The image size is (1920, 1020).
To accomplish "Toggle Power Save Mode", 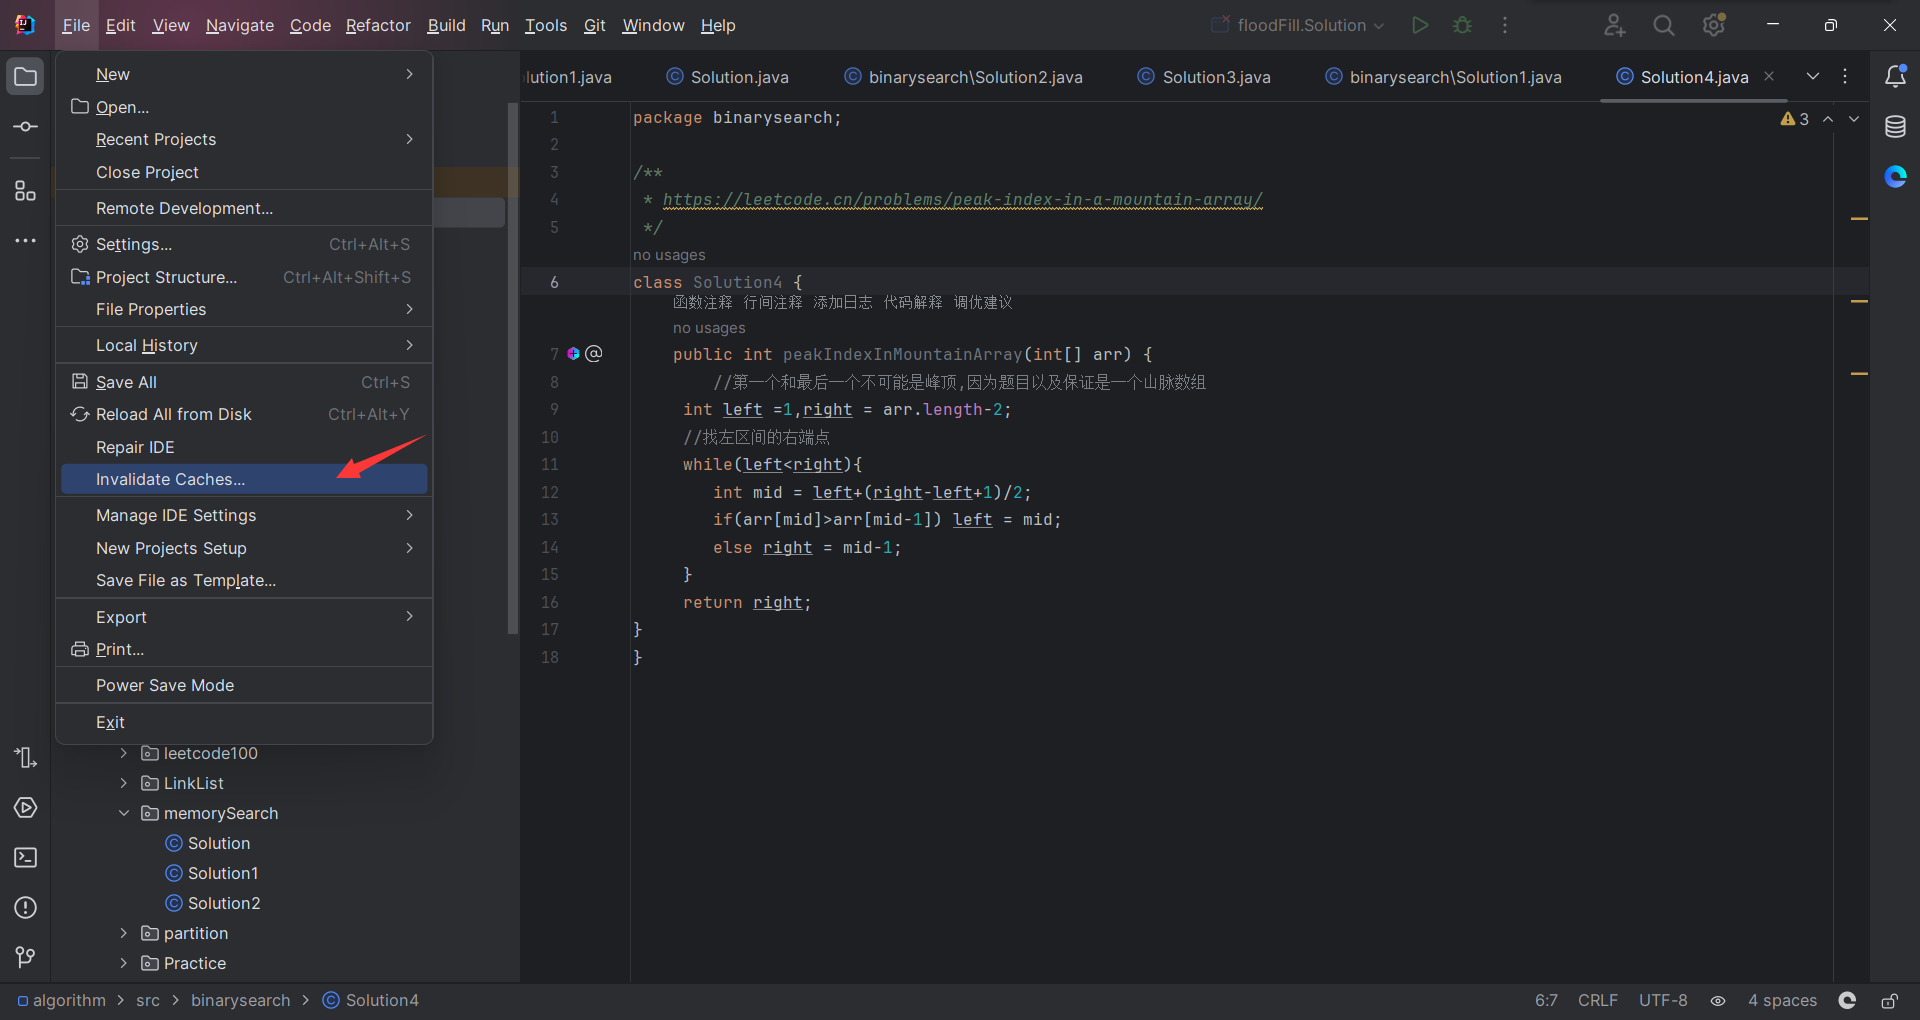I will pos(244,685).
